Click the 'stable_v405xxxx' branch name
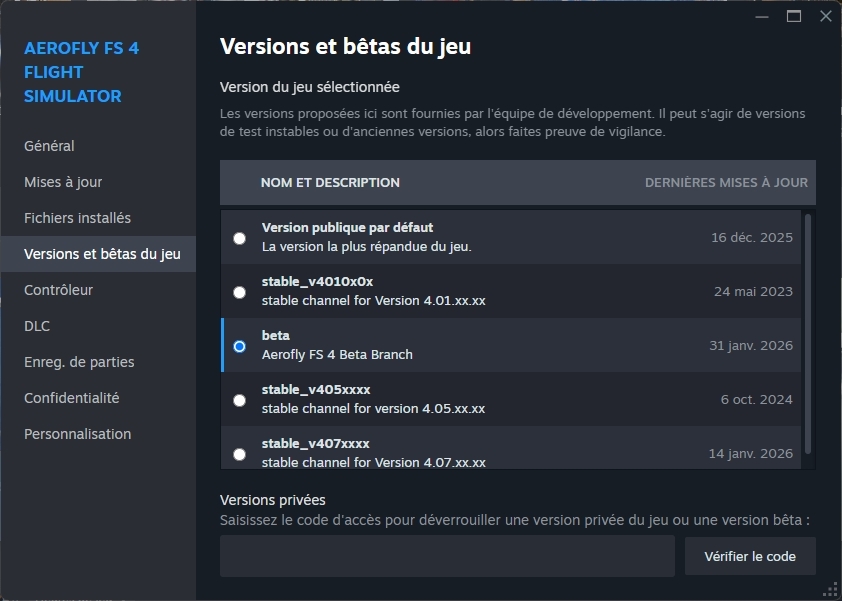 (x=316, y=389)
